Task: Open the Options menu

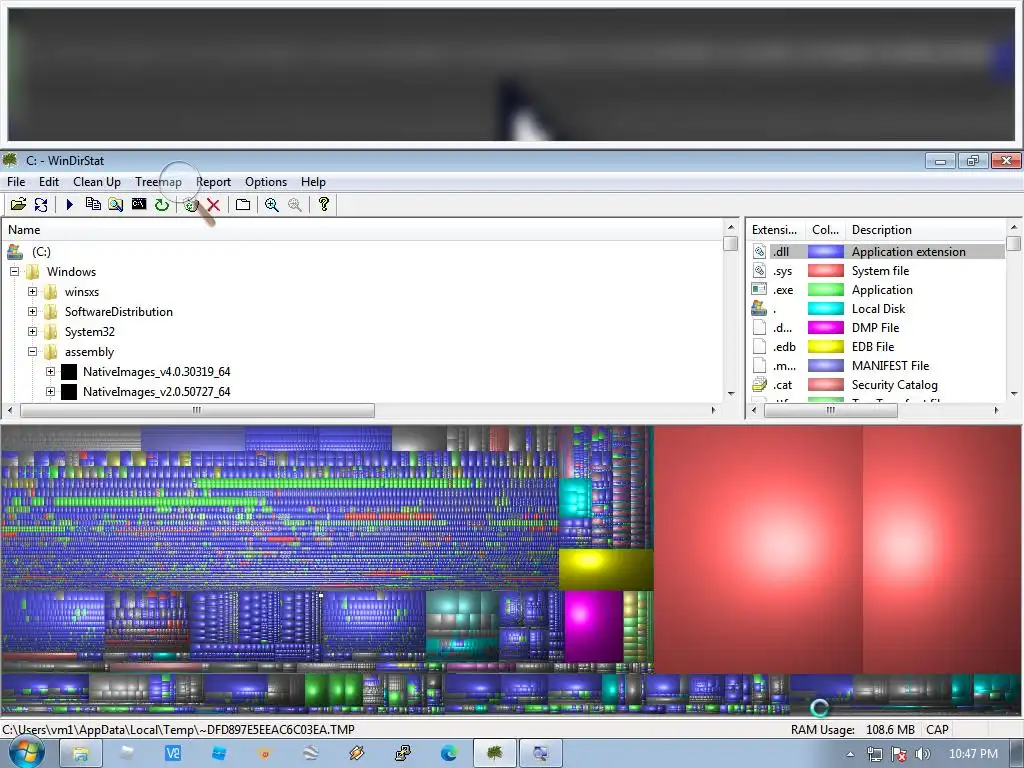Action: [266, 182]
